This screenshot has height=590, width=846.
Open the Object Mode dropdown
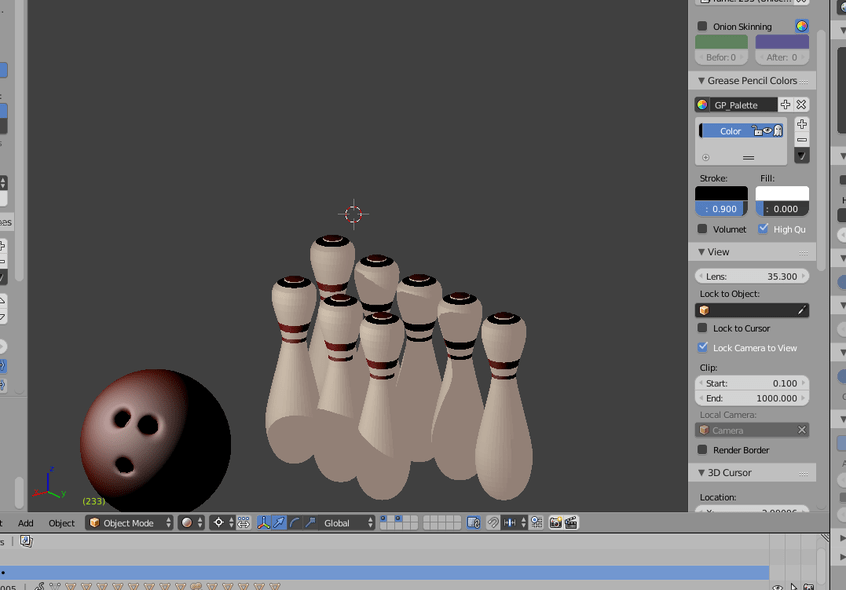[x=128, y=522]
